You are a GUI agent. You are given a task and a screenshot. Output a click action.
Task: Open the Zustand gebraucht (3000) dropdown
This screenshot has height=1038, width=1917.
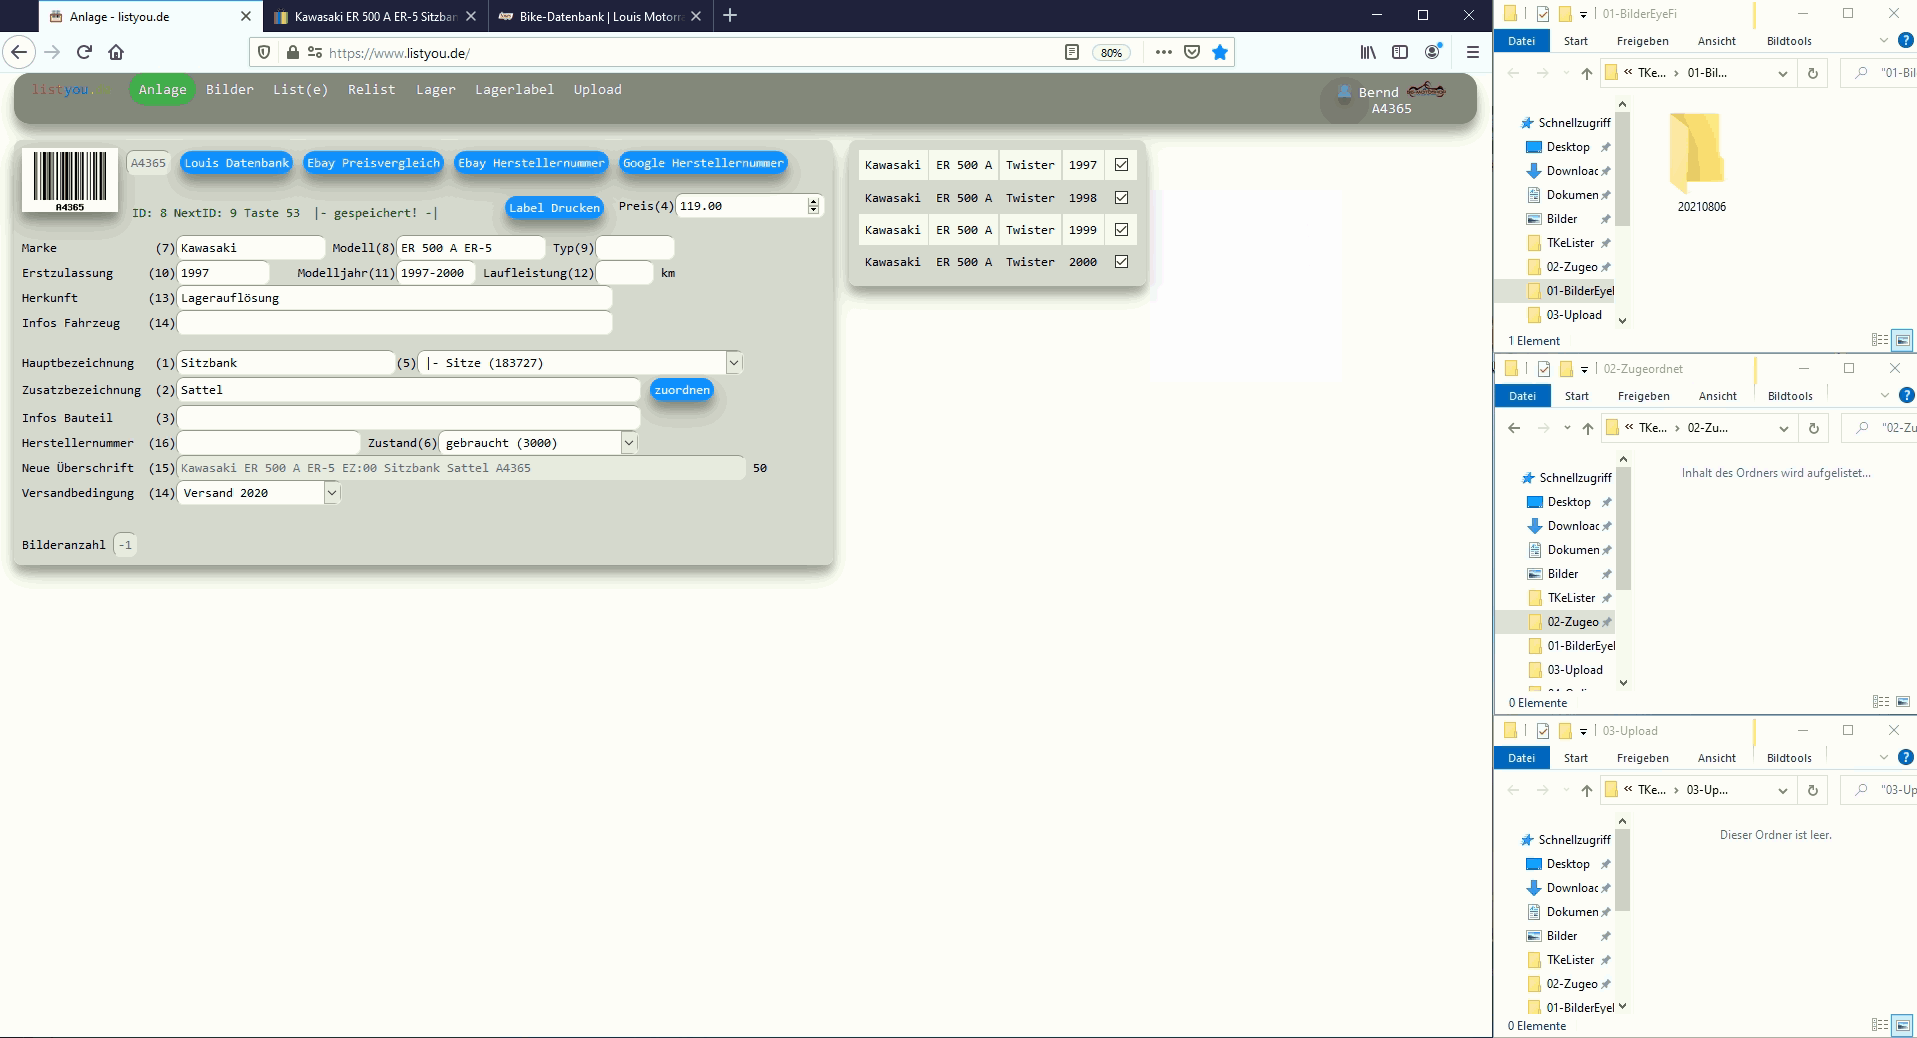tap(539, 443)
